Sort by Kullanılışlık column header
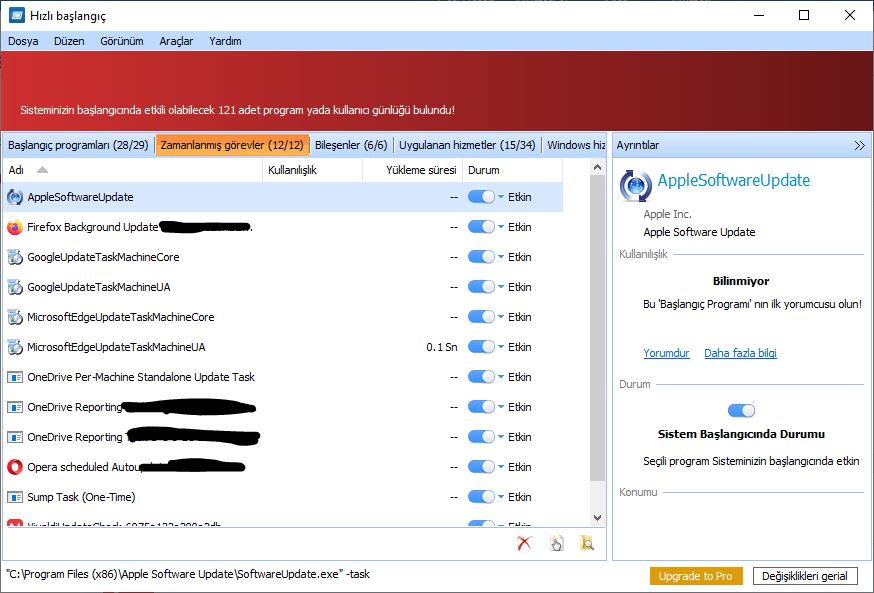The image size is (874, 593). click(312, 171)
